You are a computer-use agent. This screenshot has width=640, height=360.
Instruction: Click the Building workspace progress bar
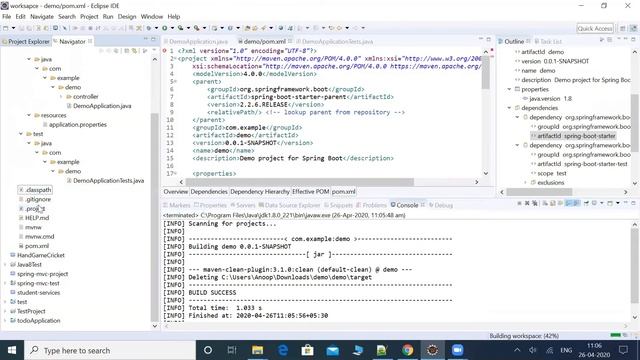pyautogui.click(x=615, y=336)
